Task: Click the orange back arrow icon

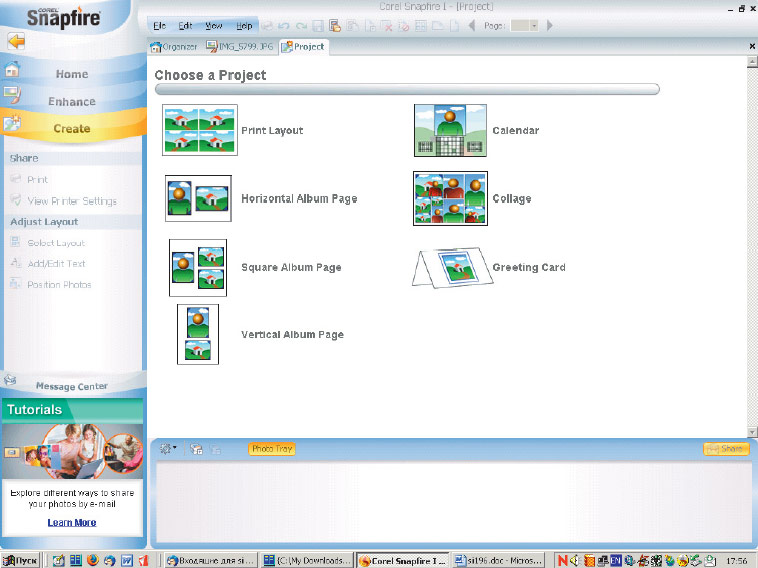Action: tap(16, 42)
